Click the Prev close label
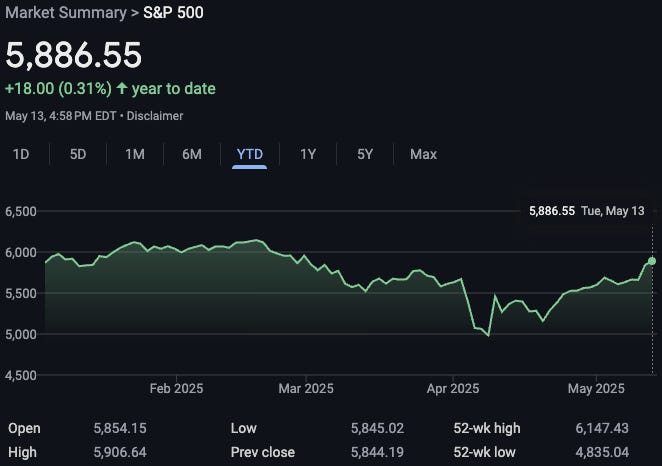The width and height of the screenshot is (662, 466). pos(263,452)
